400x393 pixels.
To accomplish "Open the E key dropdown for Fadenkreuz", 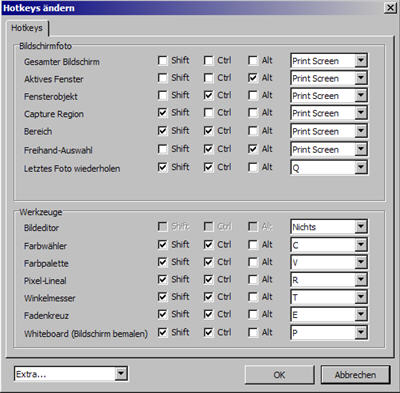I will [361, 314].
